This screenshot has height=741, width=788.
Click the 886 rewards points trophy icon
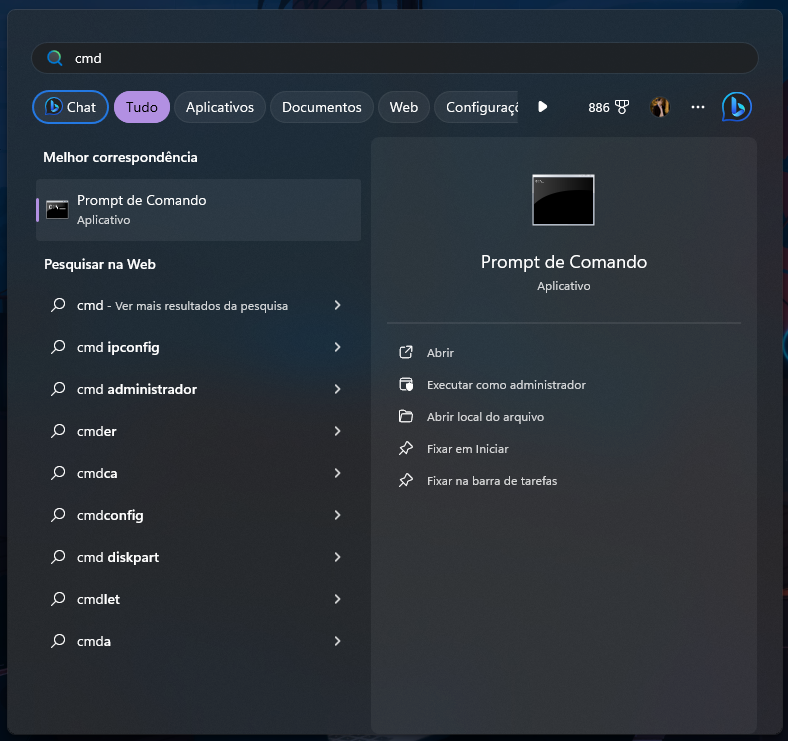pos(621,107)
